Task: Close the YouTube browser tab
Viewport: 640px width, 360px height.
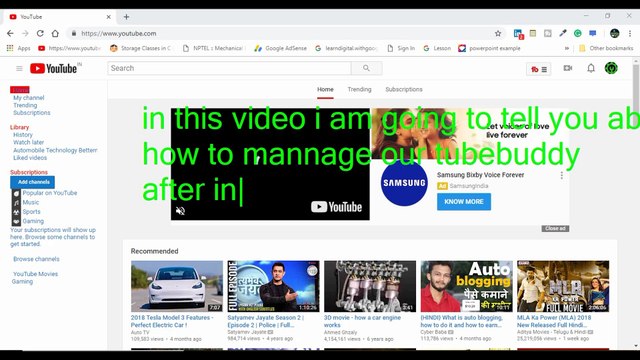Action: point(109,17)
